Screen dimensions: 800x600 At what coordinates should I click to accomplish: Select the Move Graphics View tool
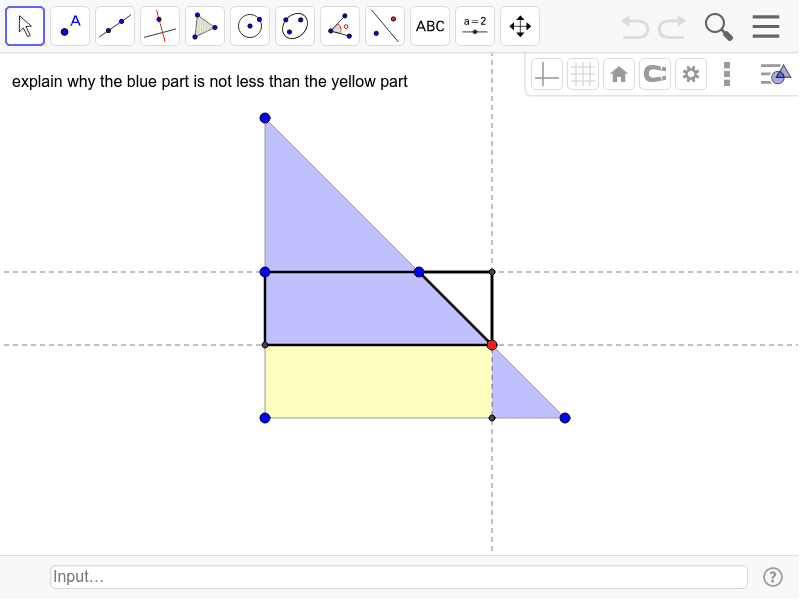(519, 26)
